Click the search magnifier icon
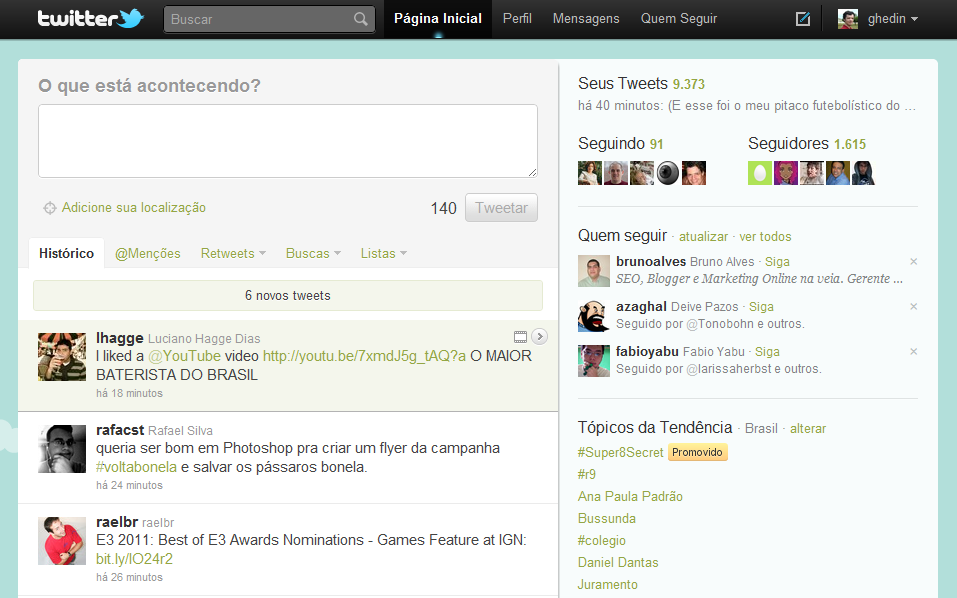This screenshot has width=957, height=598. [361, 19]
